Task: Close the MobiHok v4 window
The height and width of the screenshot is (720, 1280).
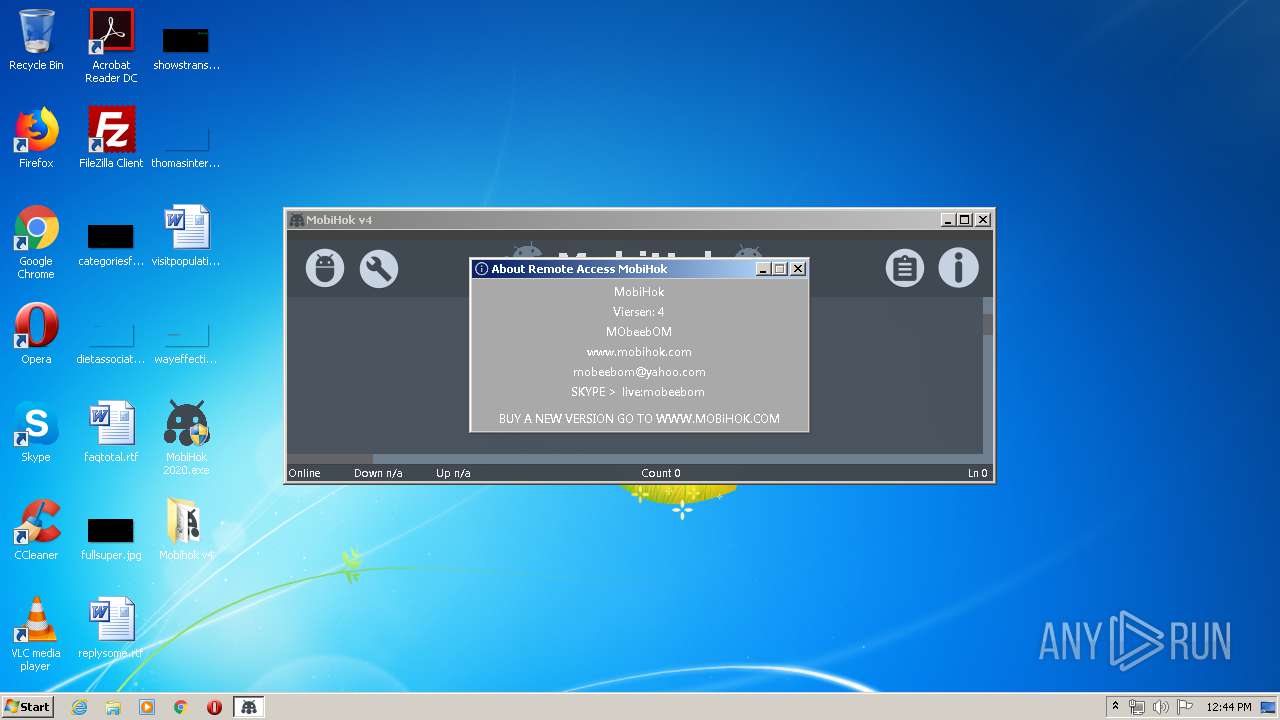Action: click(x=982, y=220)
